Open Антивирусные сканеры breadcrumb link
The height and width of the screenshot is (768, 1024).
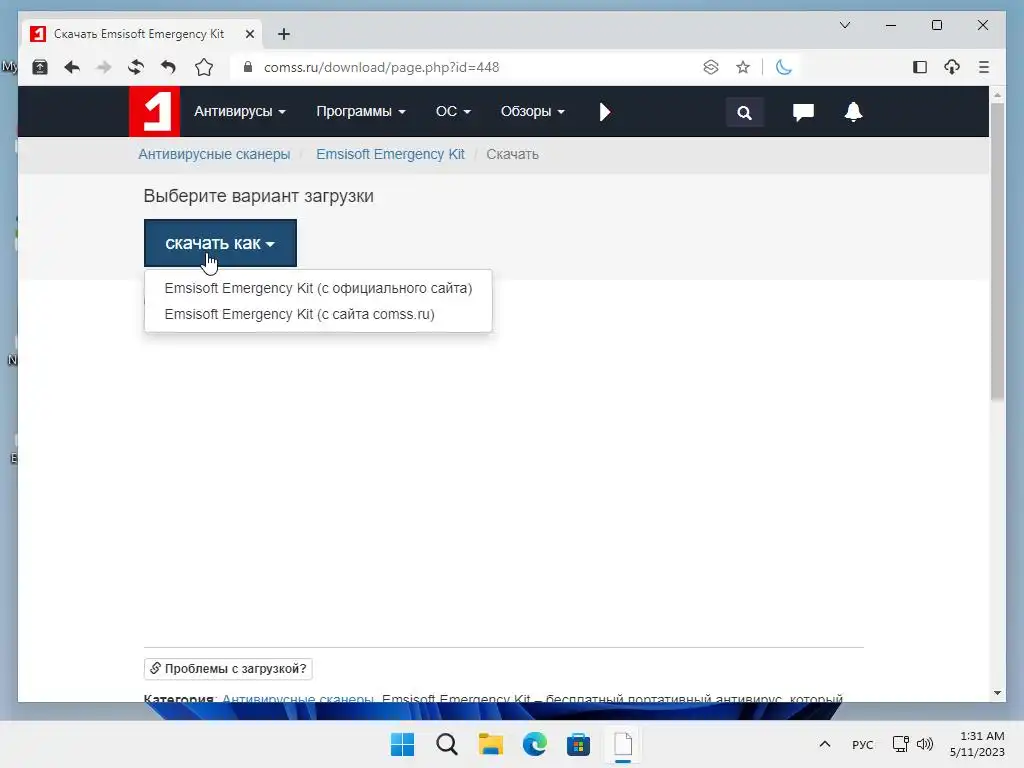(214, 154)
